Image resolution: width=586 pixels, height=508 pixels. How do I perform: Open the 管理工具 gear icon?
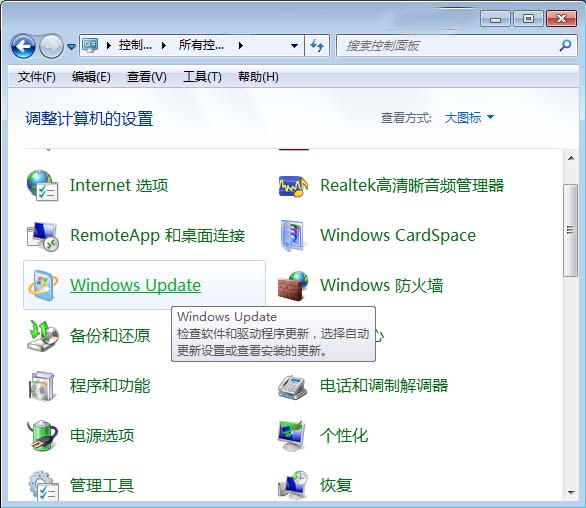point(43,485)
